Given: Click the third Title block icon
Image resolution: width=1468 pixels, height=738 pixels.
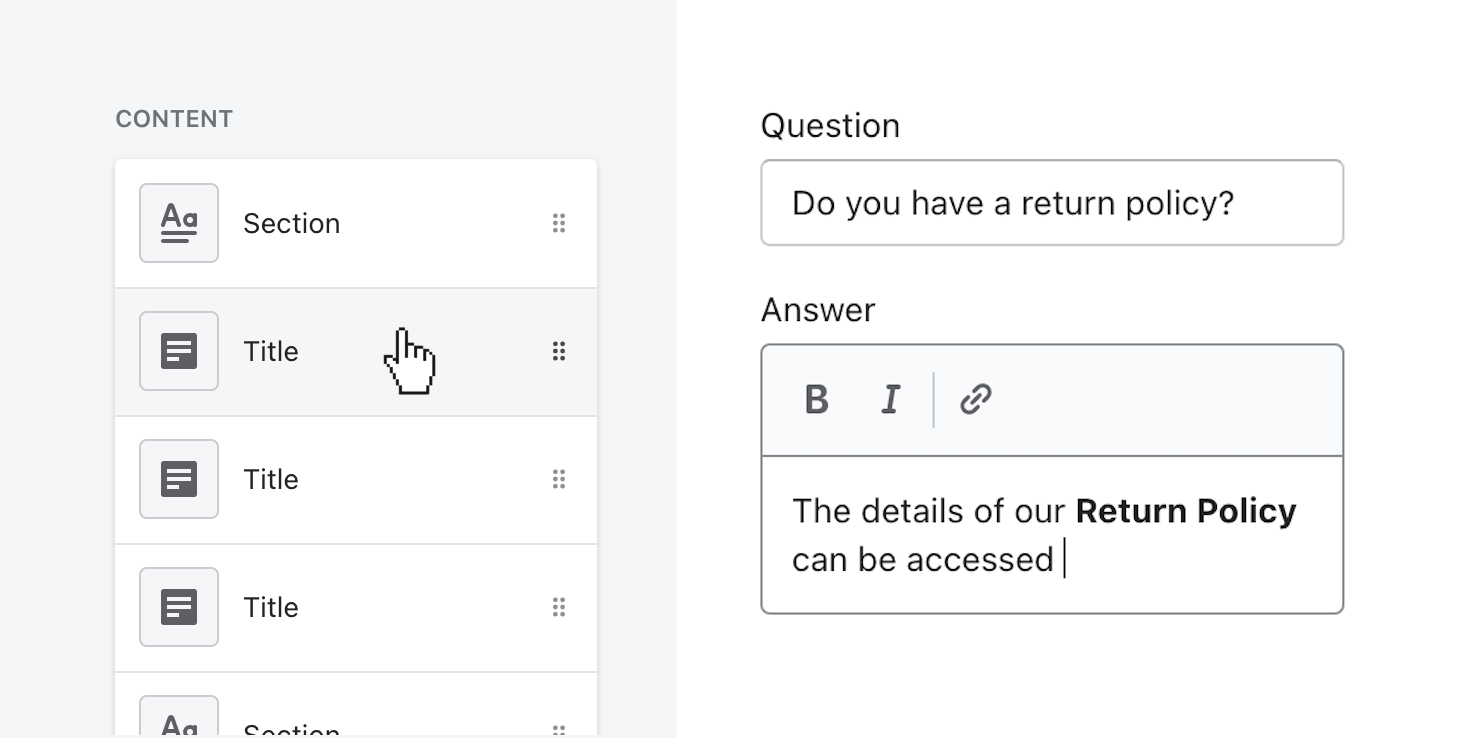Looking at the screenshot, I should 179,607.
